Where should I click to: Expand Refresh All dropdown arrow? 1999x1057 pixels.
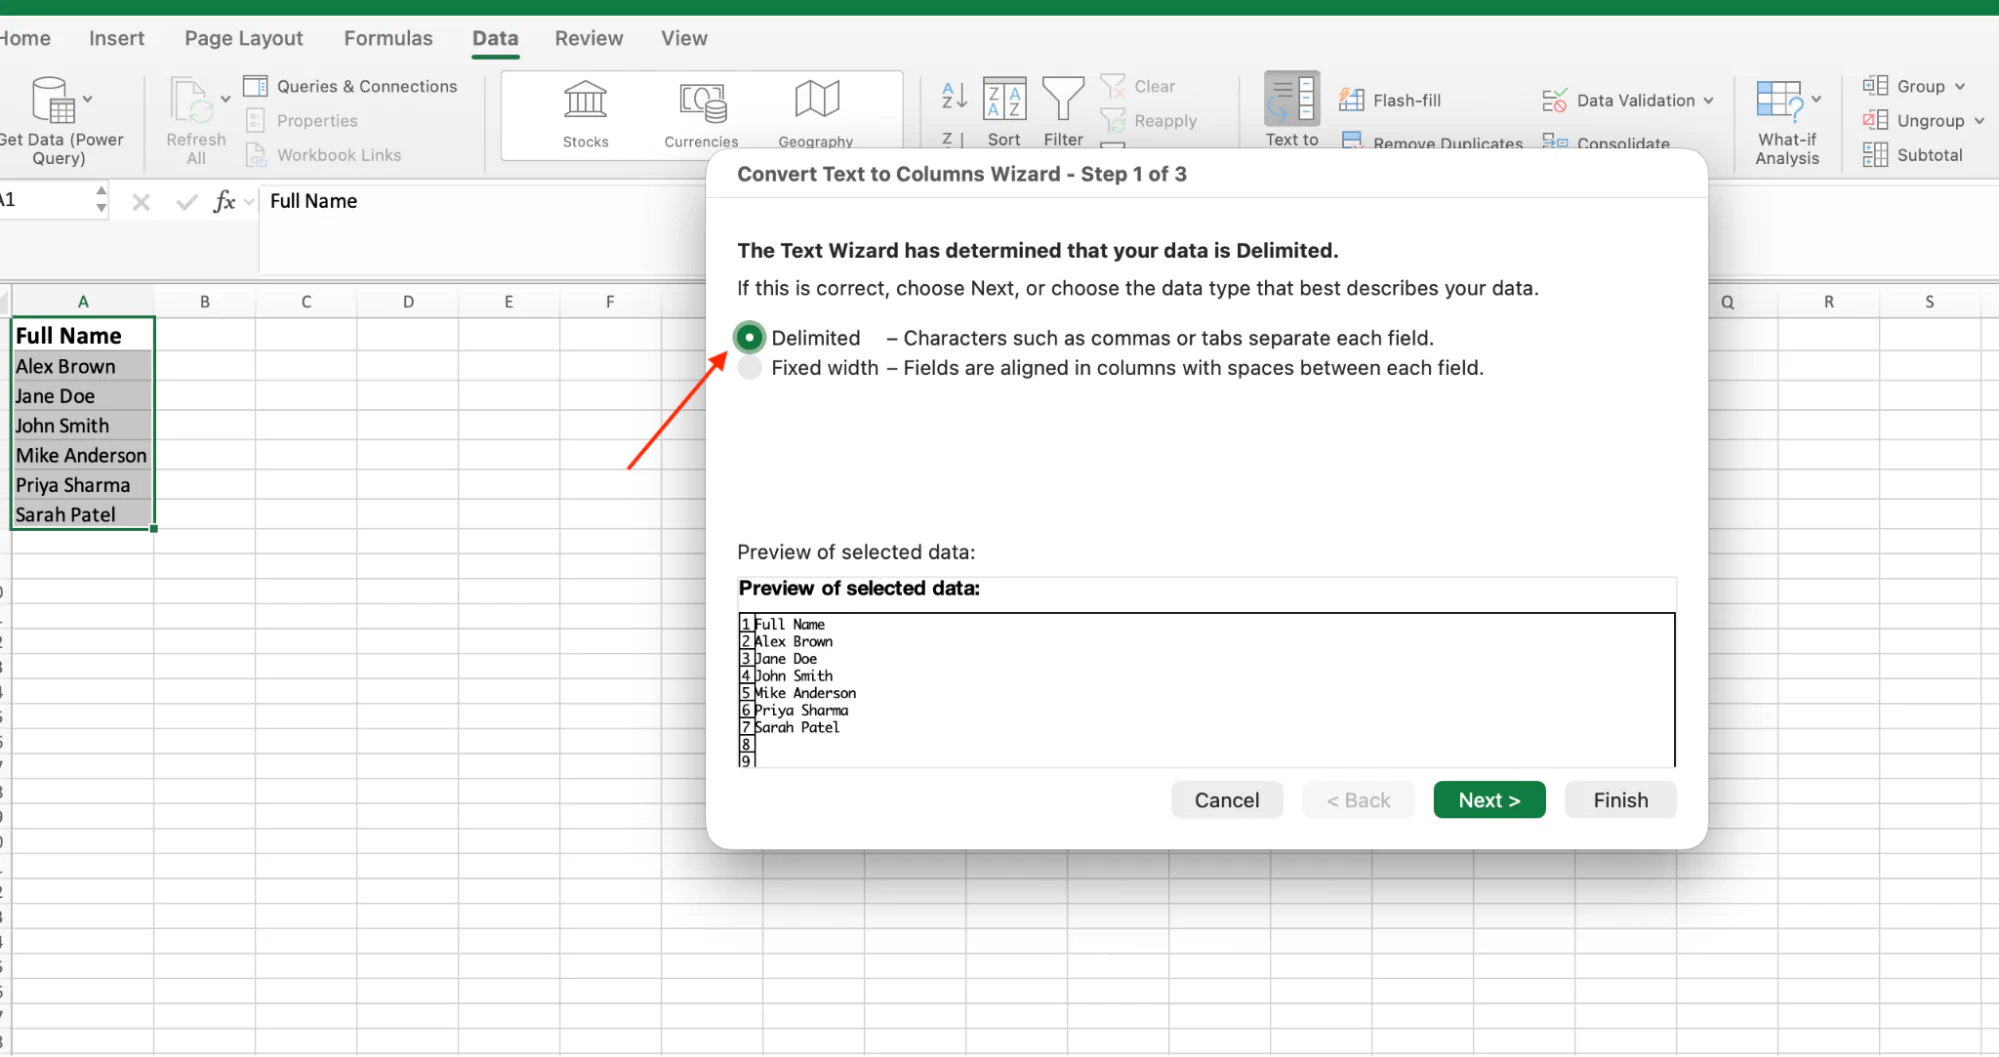tap(225, 99)
